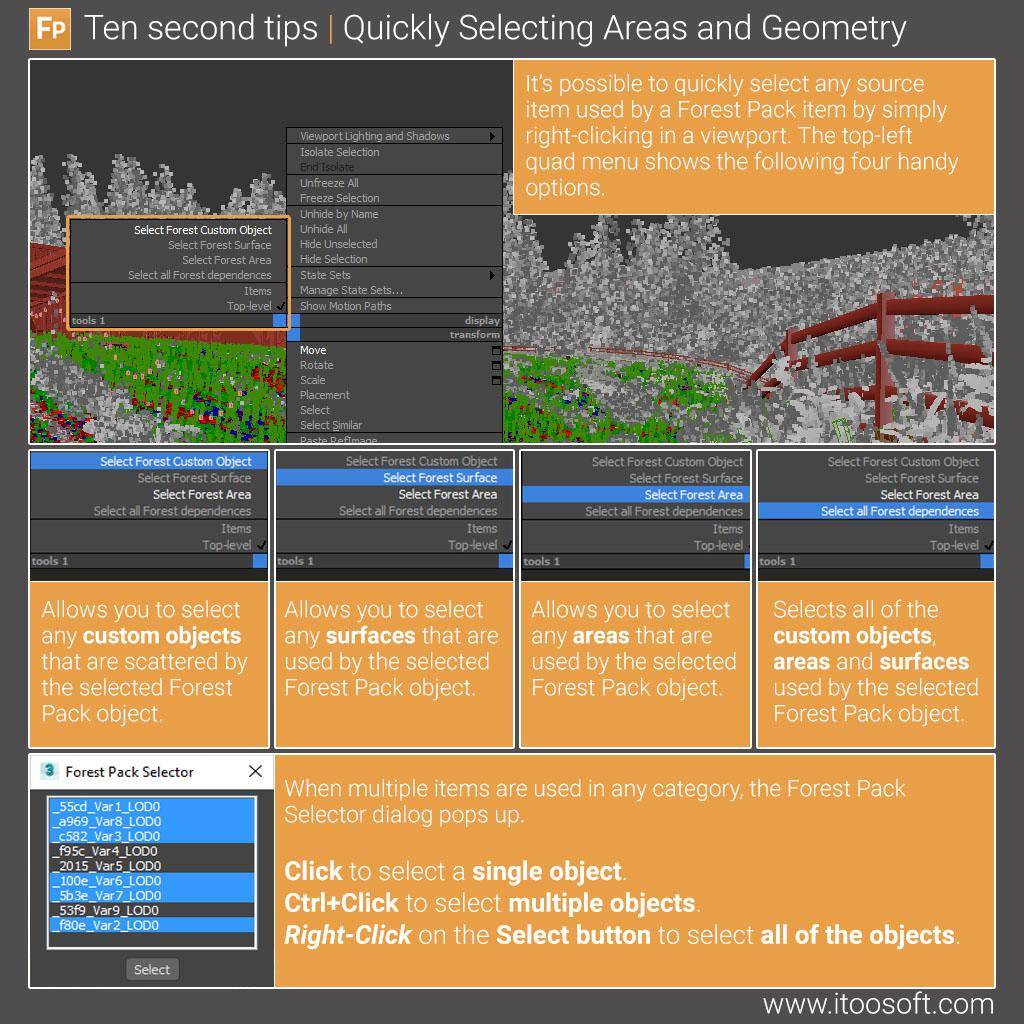The height and width of the screenshot is (1024, 1024).
Task: Toggle Items selection mode in the quad menu
Action: [x=258, y=291]
